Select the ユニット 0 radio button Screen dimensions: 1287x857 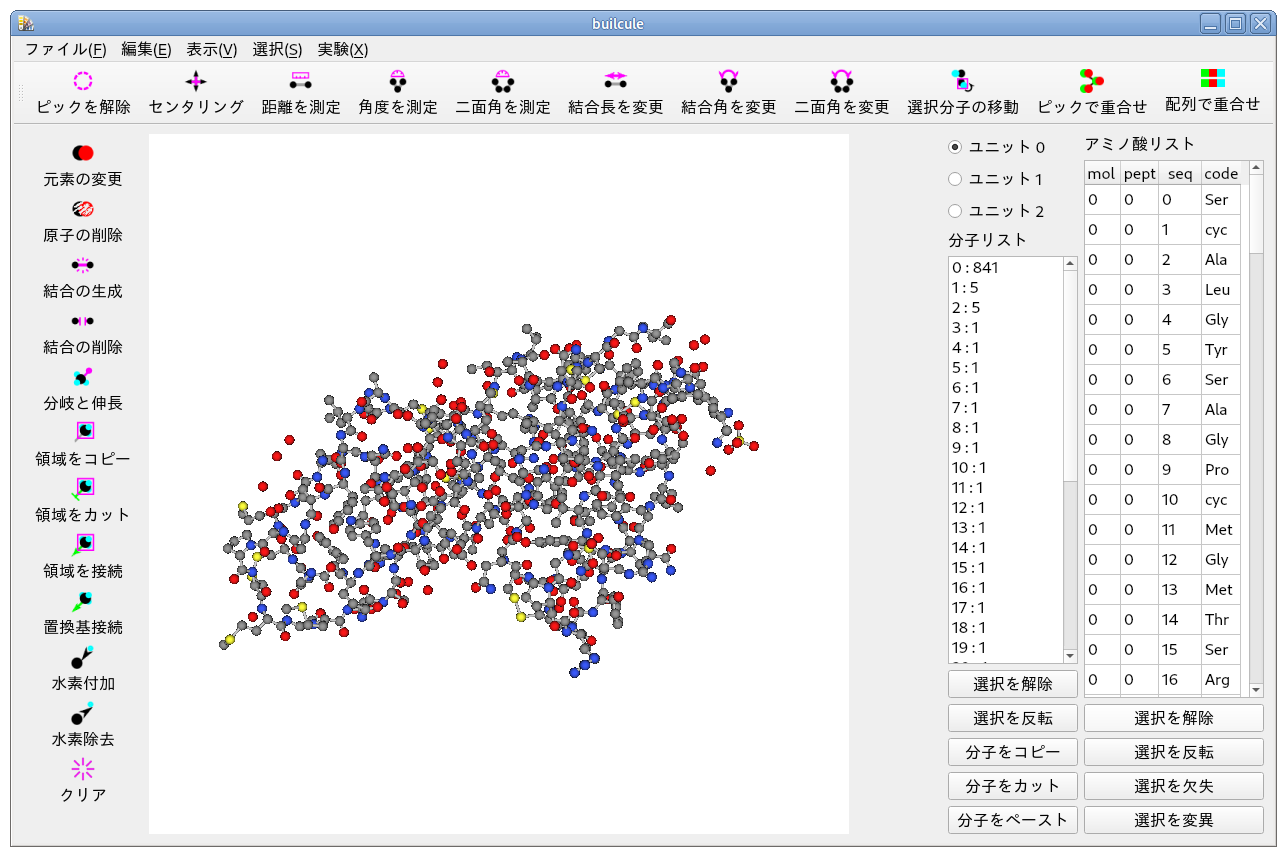tap(955, 147)
